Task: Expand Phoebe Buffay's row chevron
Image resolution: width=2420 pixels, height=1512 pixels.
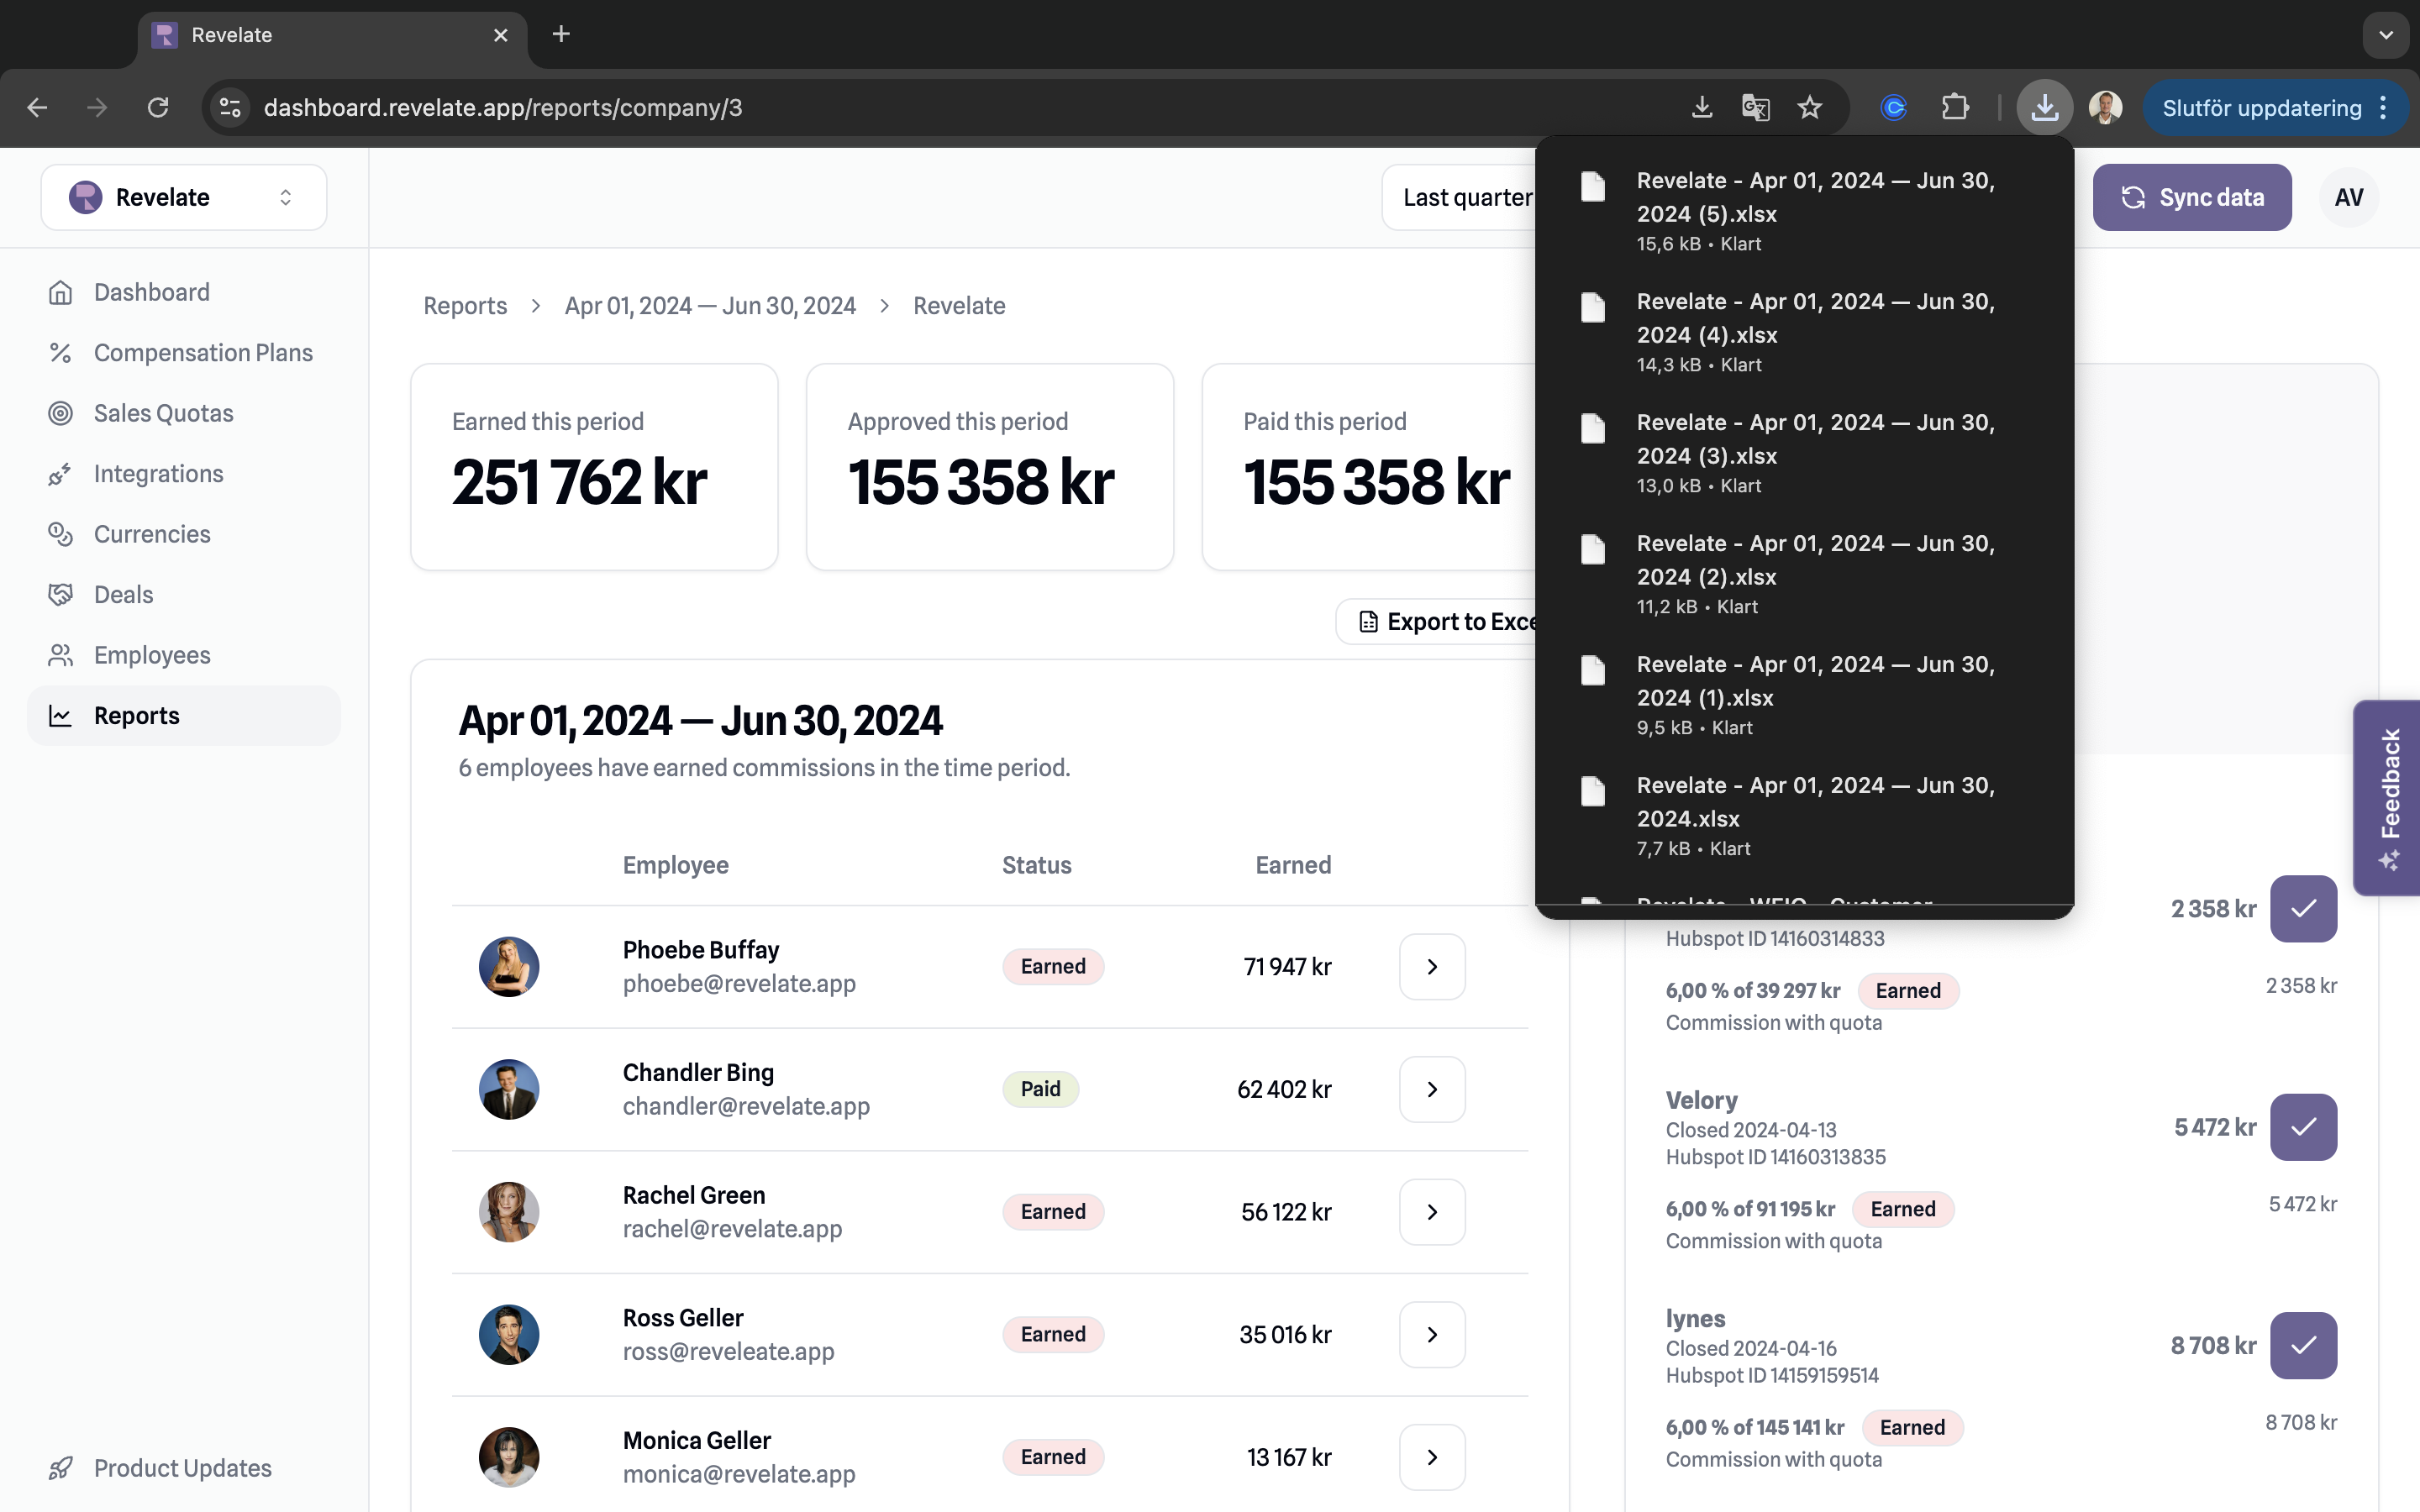Action: pos(1431,966)
